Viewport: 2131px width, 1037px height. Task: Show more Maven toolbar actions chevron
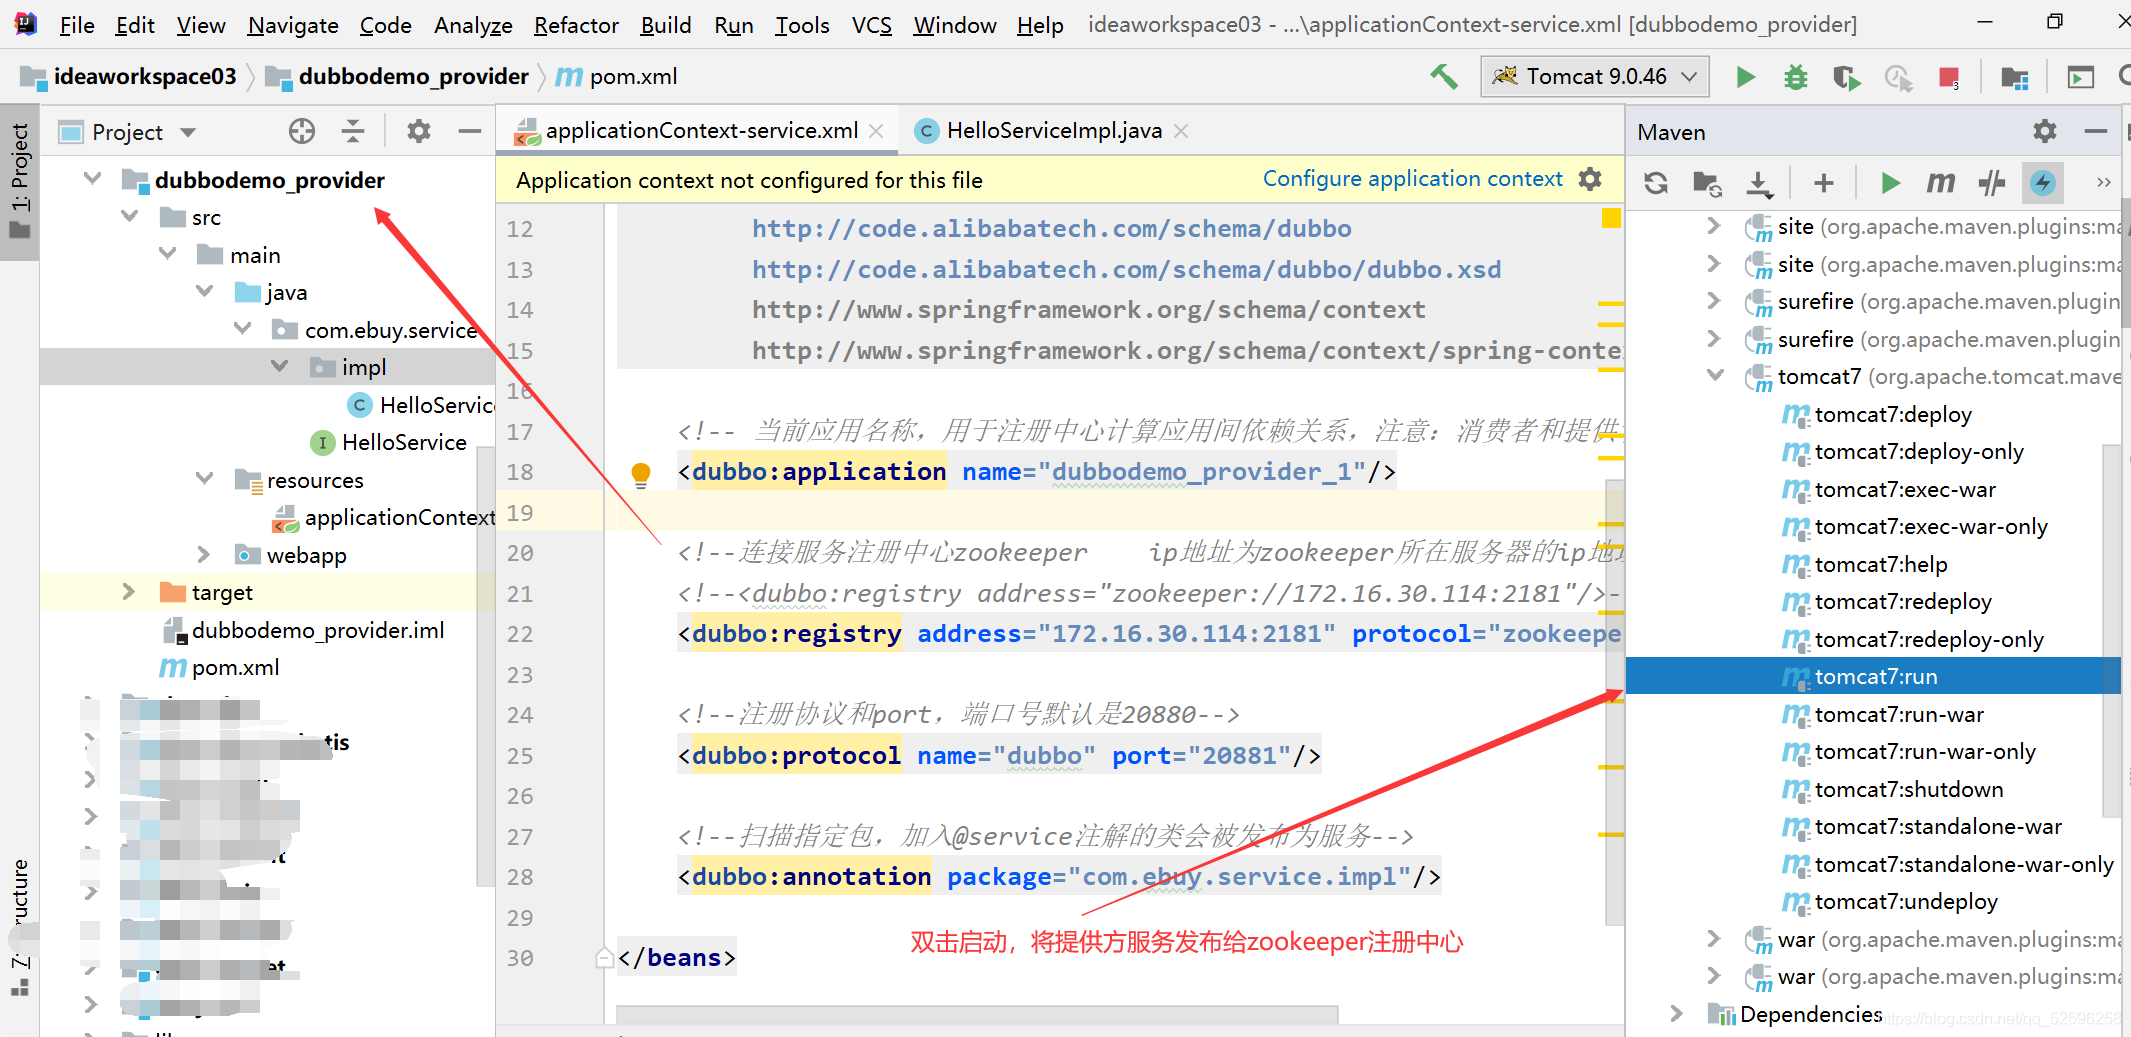(2104, 182)
